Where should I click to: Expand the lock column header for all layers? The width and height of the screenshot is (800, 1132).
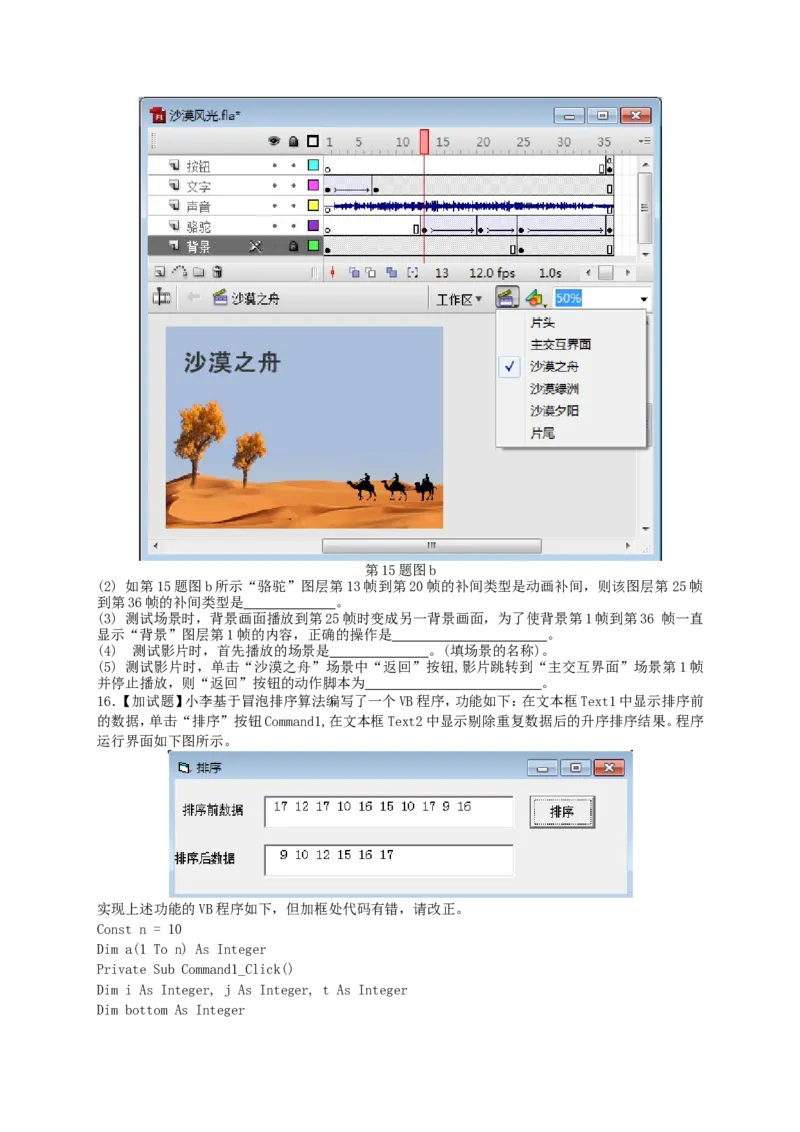pyautogui.click(x=293, y=142)
